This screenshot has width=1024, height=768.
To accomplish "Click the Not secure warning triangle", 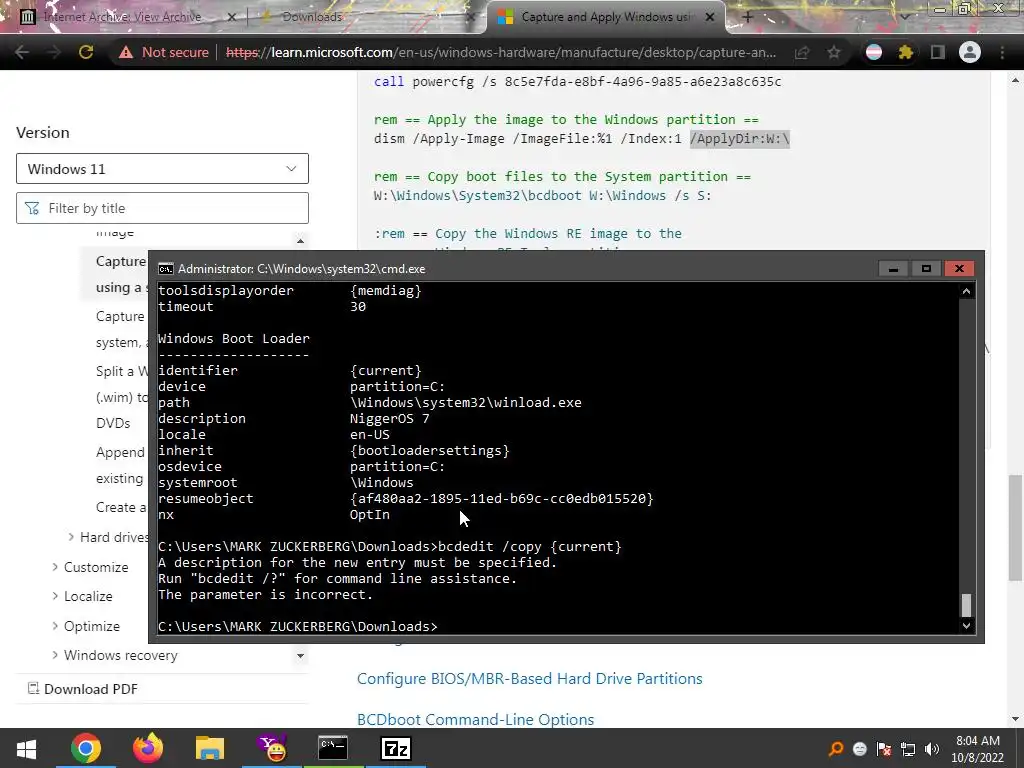I will point(125,52).
